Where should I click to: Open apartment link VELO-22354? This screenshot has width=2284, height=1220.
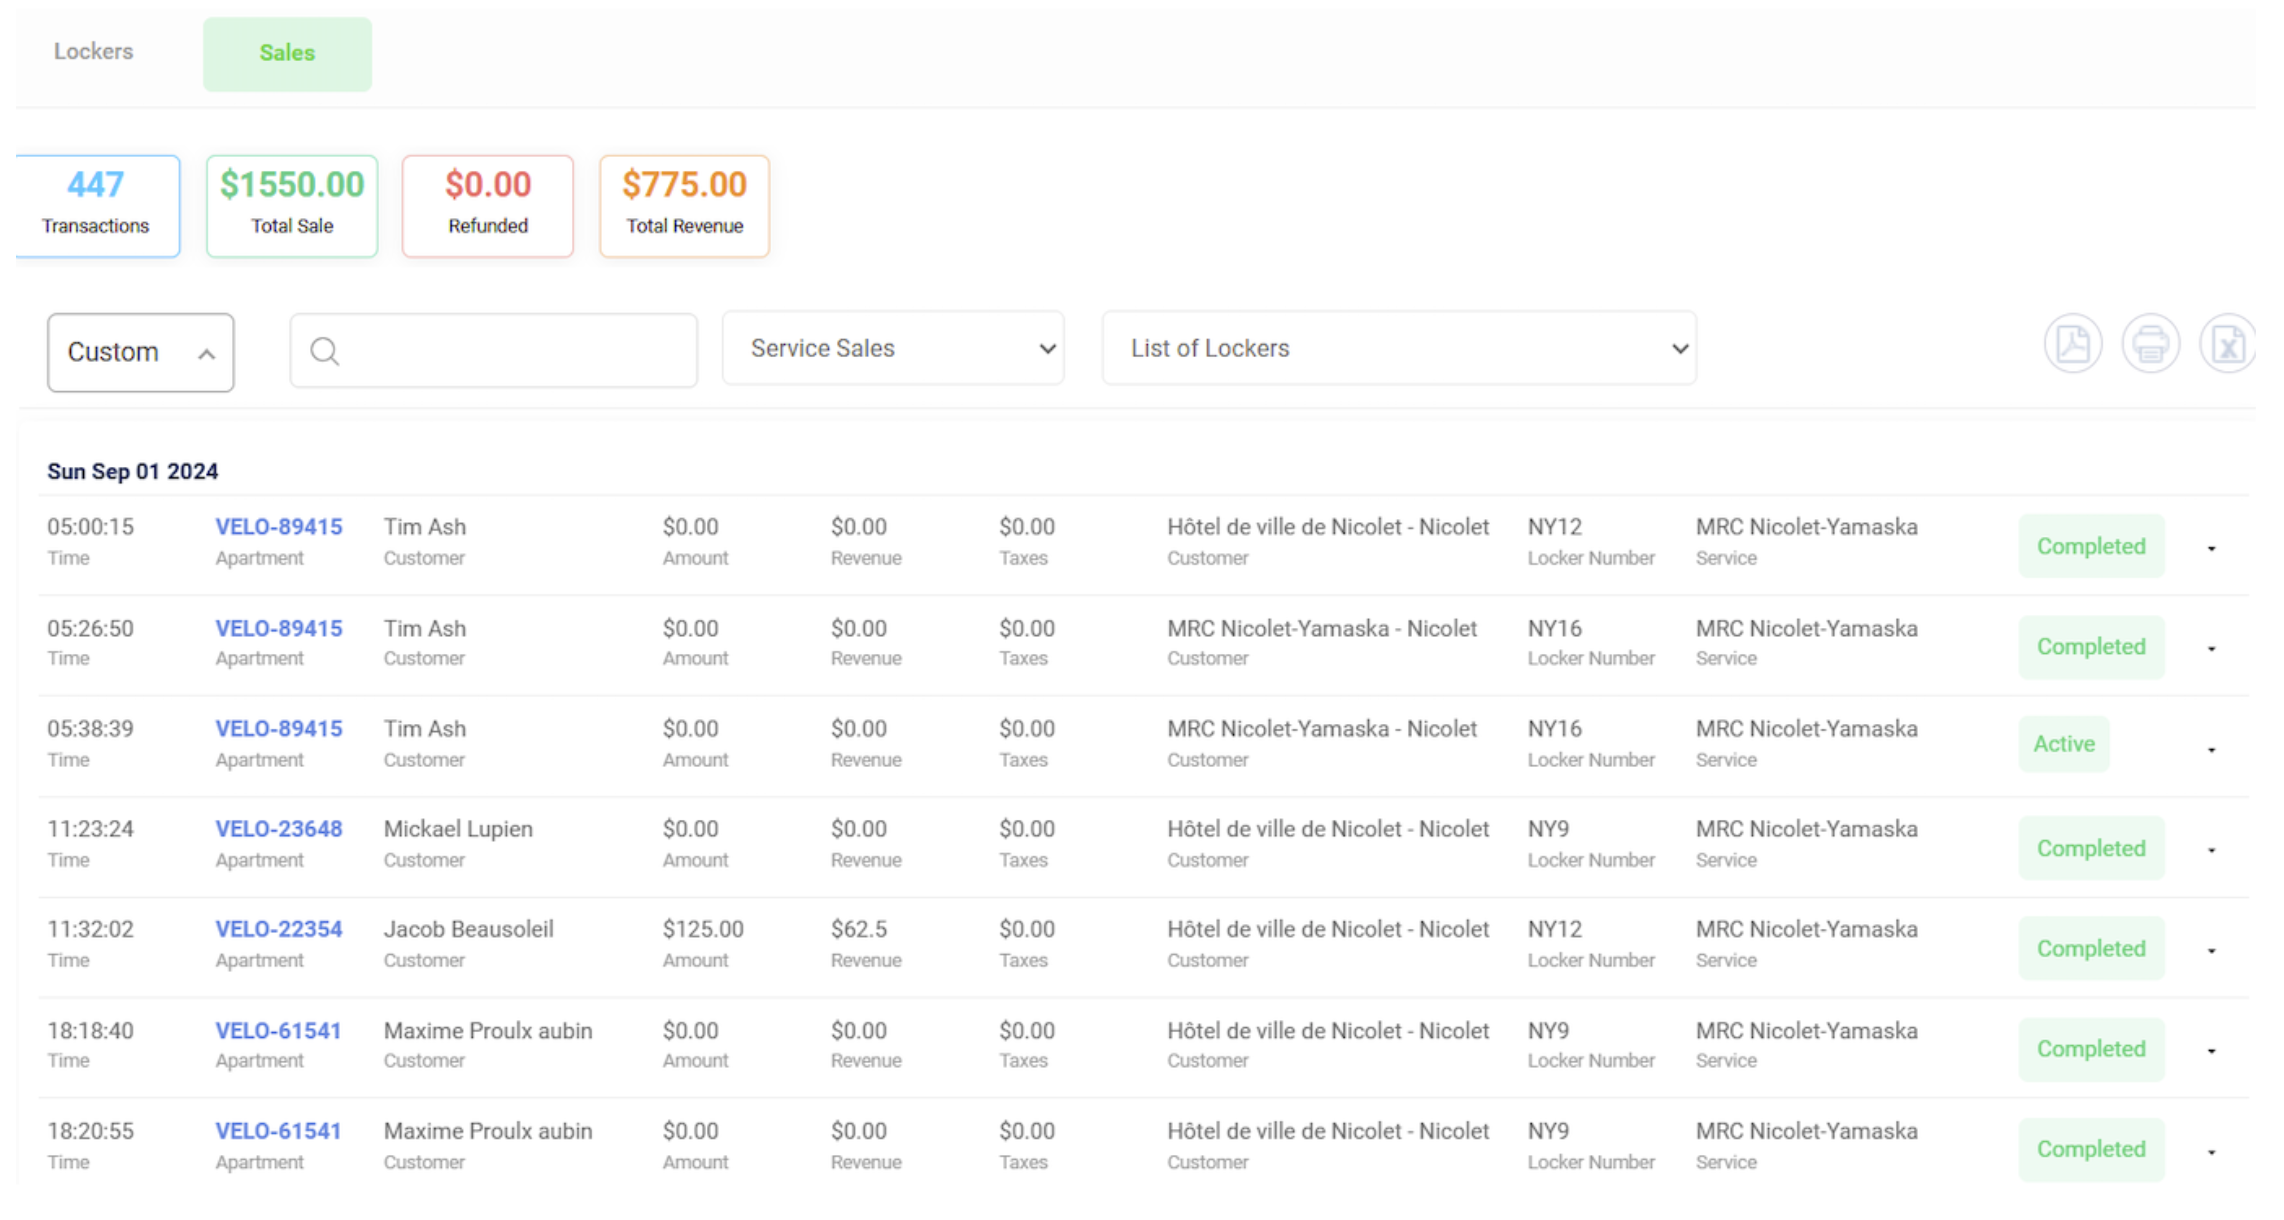279,929
